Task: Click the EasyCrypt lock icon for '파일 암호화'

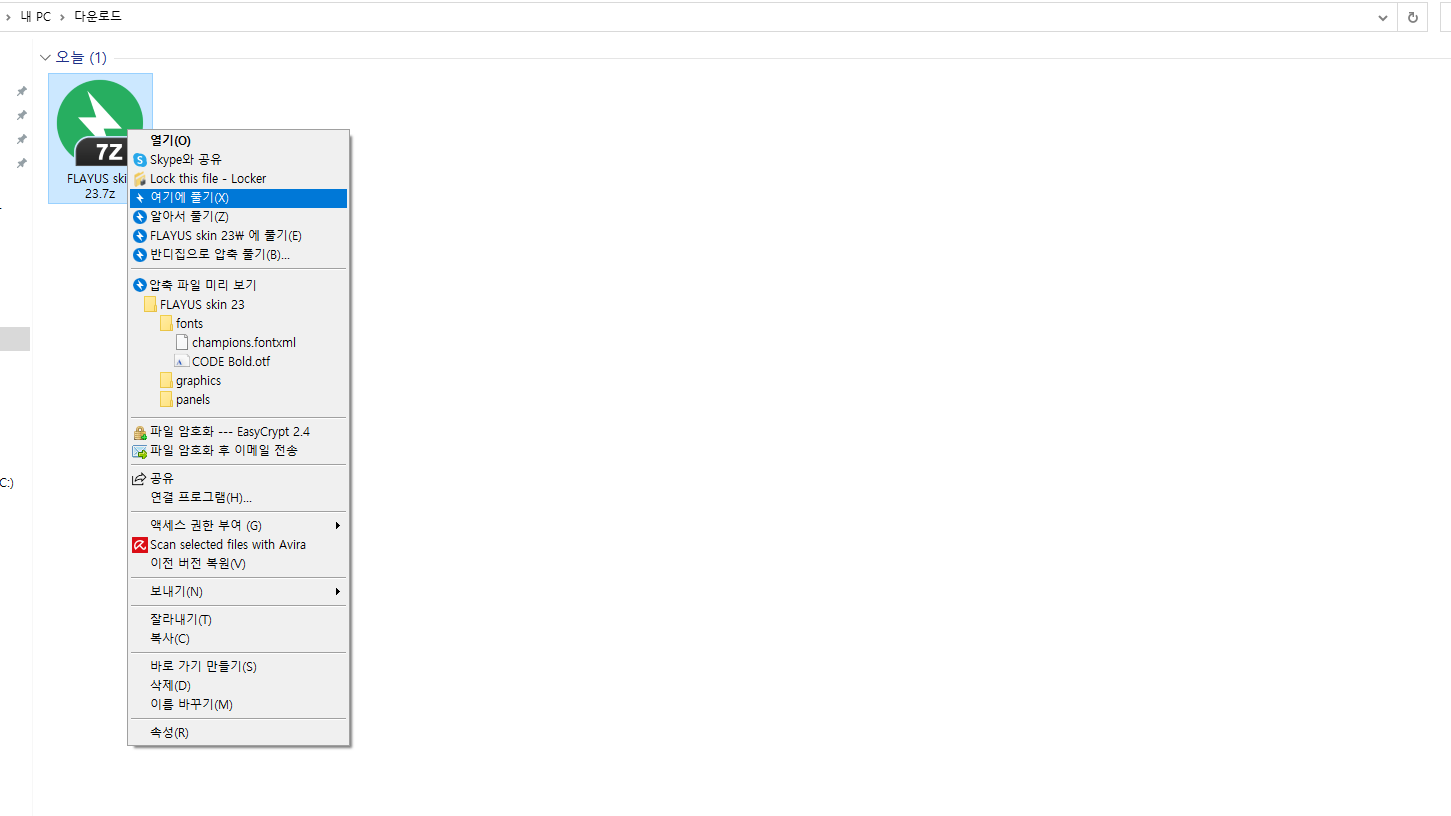Action: point(140,432)
